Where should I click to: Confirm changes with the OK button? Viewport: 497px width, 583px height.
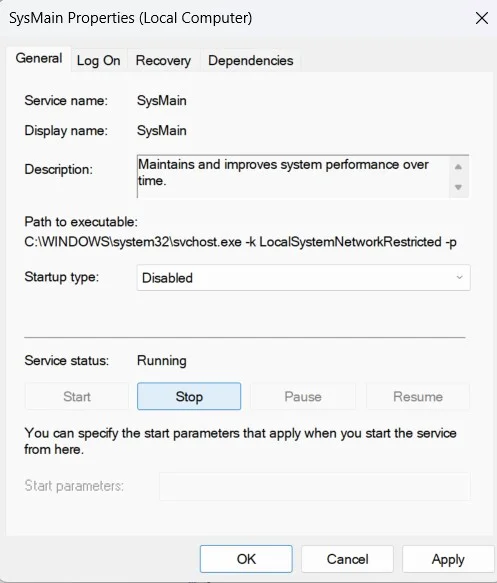coord(246,559)
